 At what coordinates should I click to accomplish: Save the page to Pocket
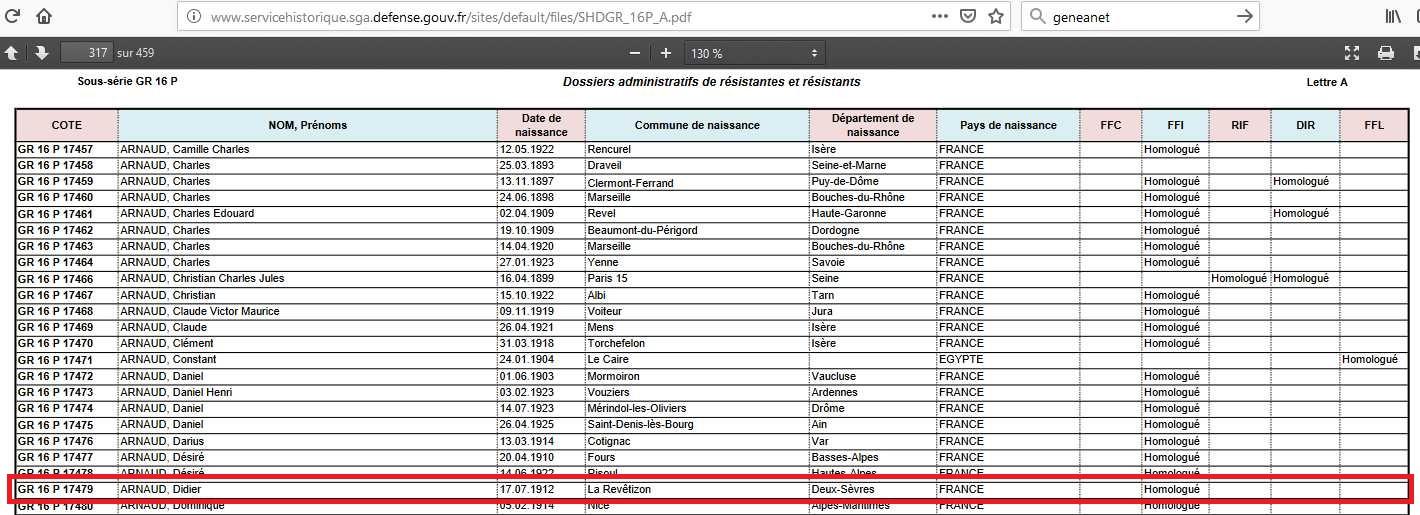967,16
